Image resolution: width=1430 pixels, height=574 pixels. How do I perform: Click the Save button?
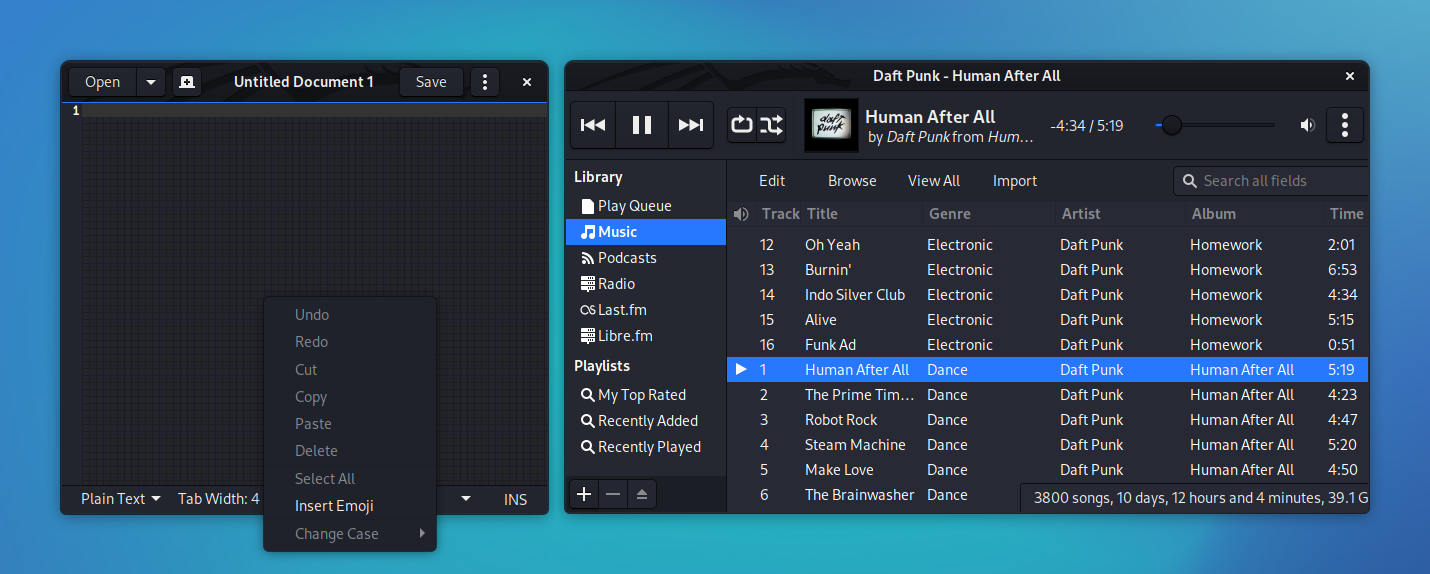431,82
